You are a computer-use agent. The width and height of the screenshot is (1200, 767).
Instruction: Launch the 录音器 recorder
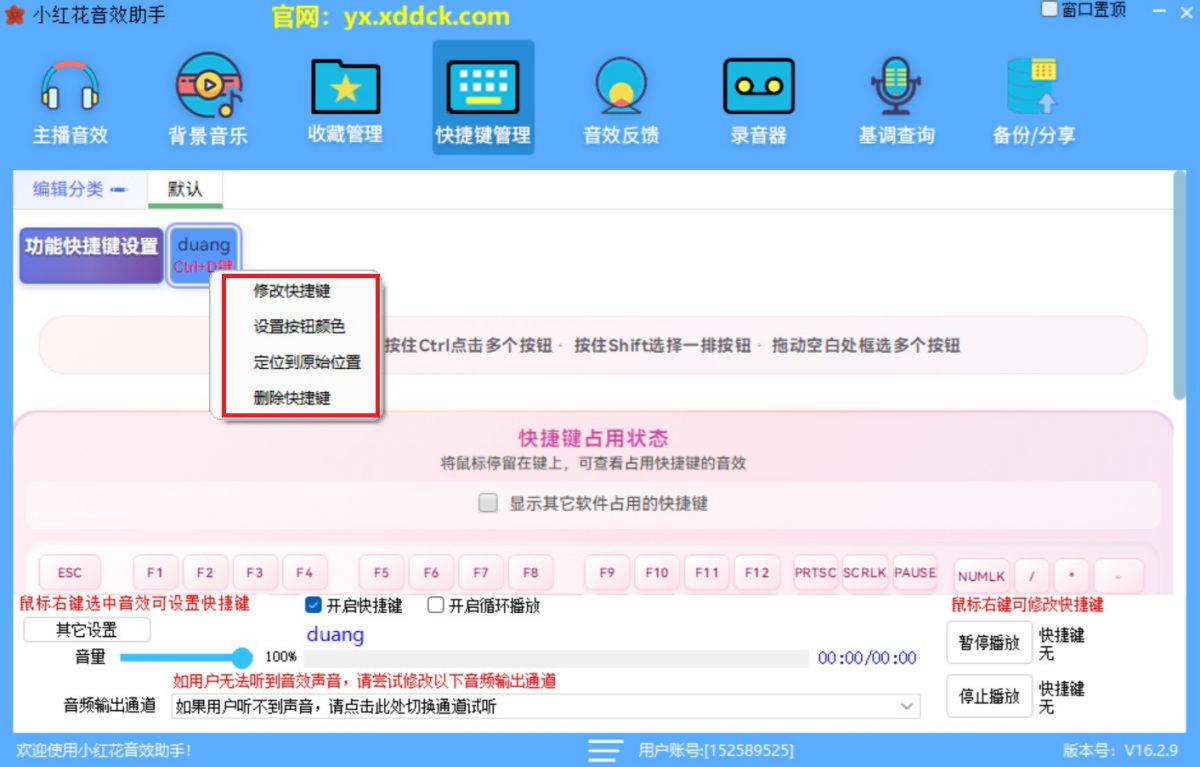coord(758,97)
